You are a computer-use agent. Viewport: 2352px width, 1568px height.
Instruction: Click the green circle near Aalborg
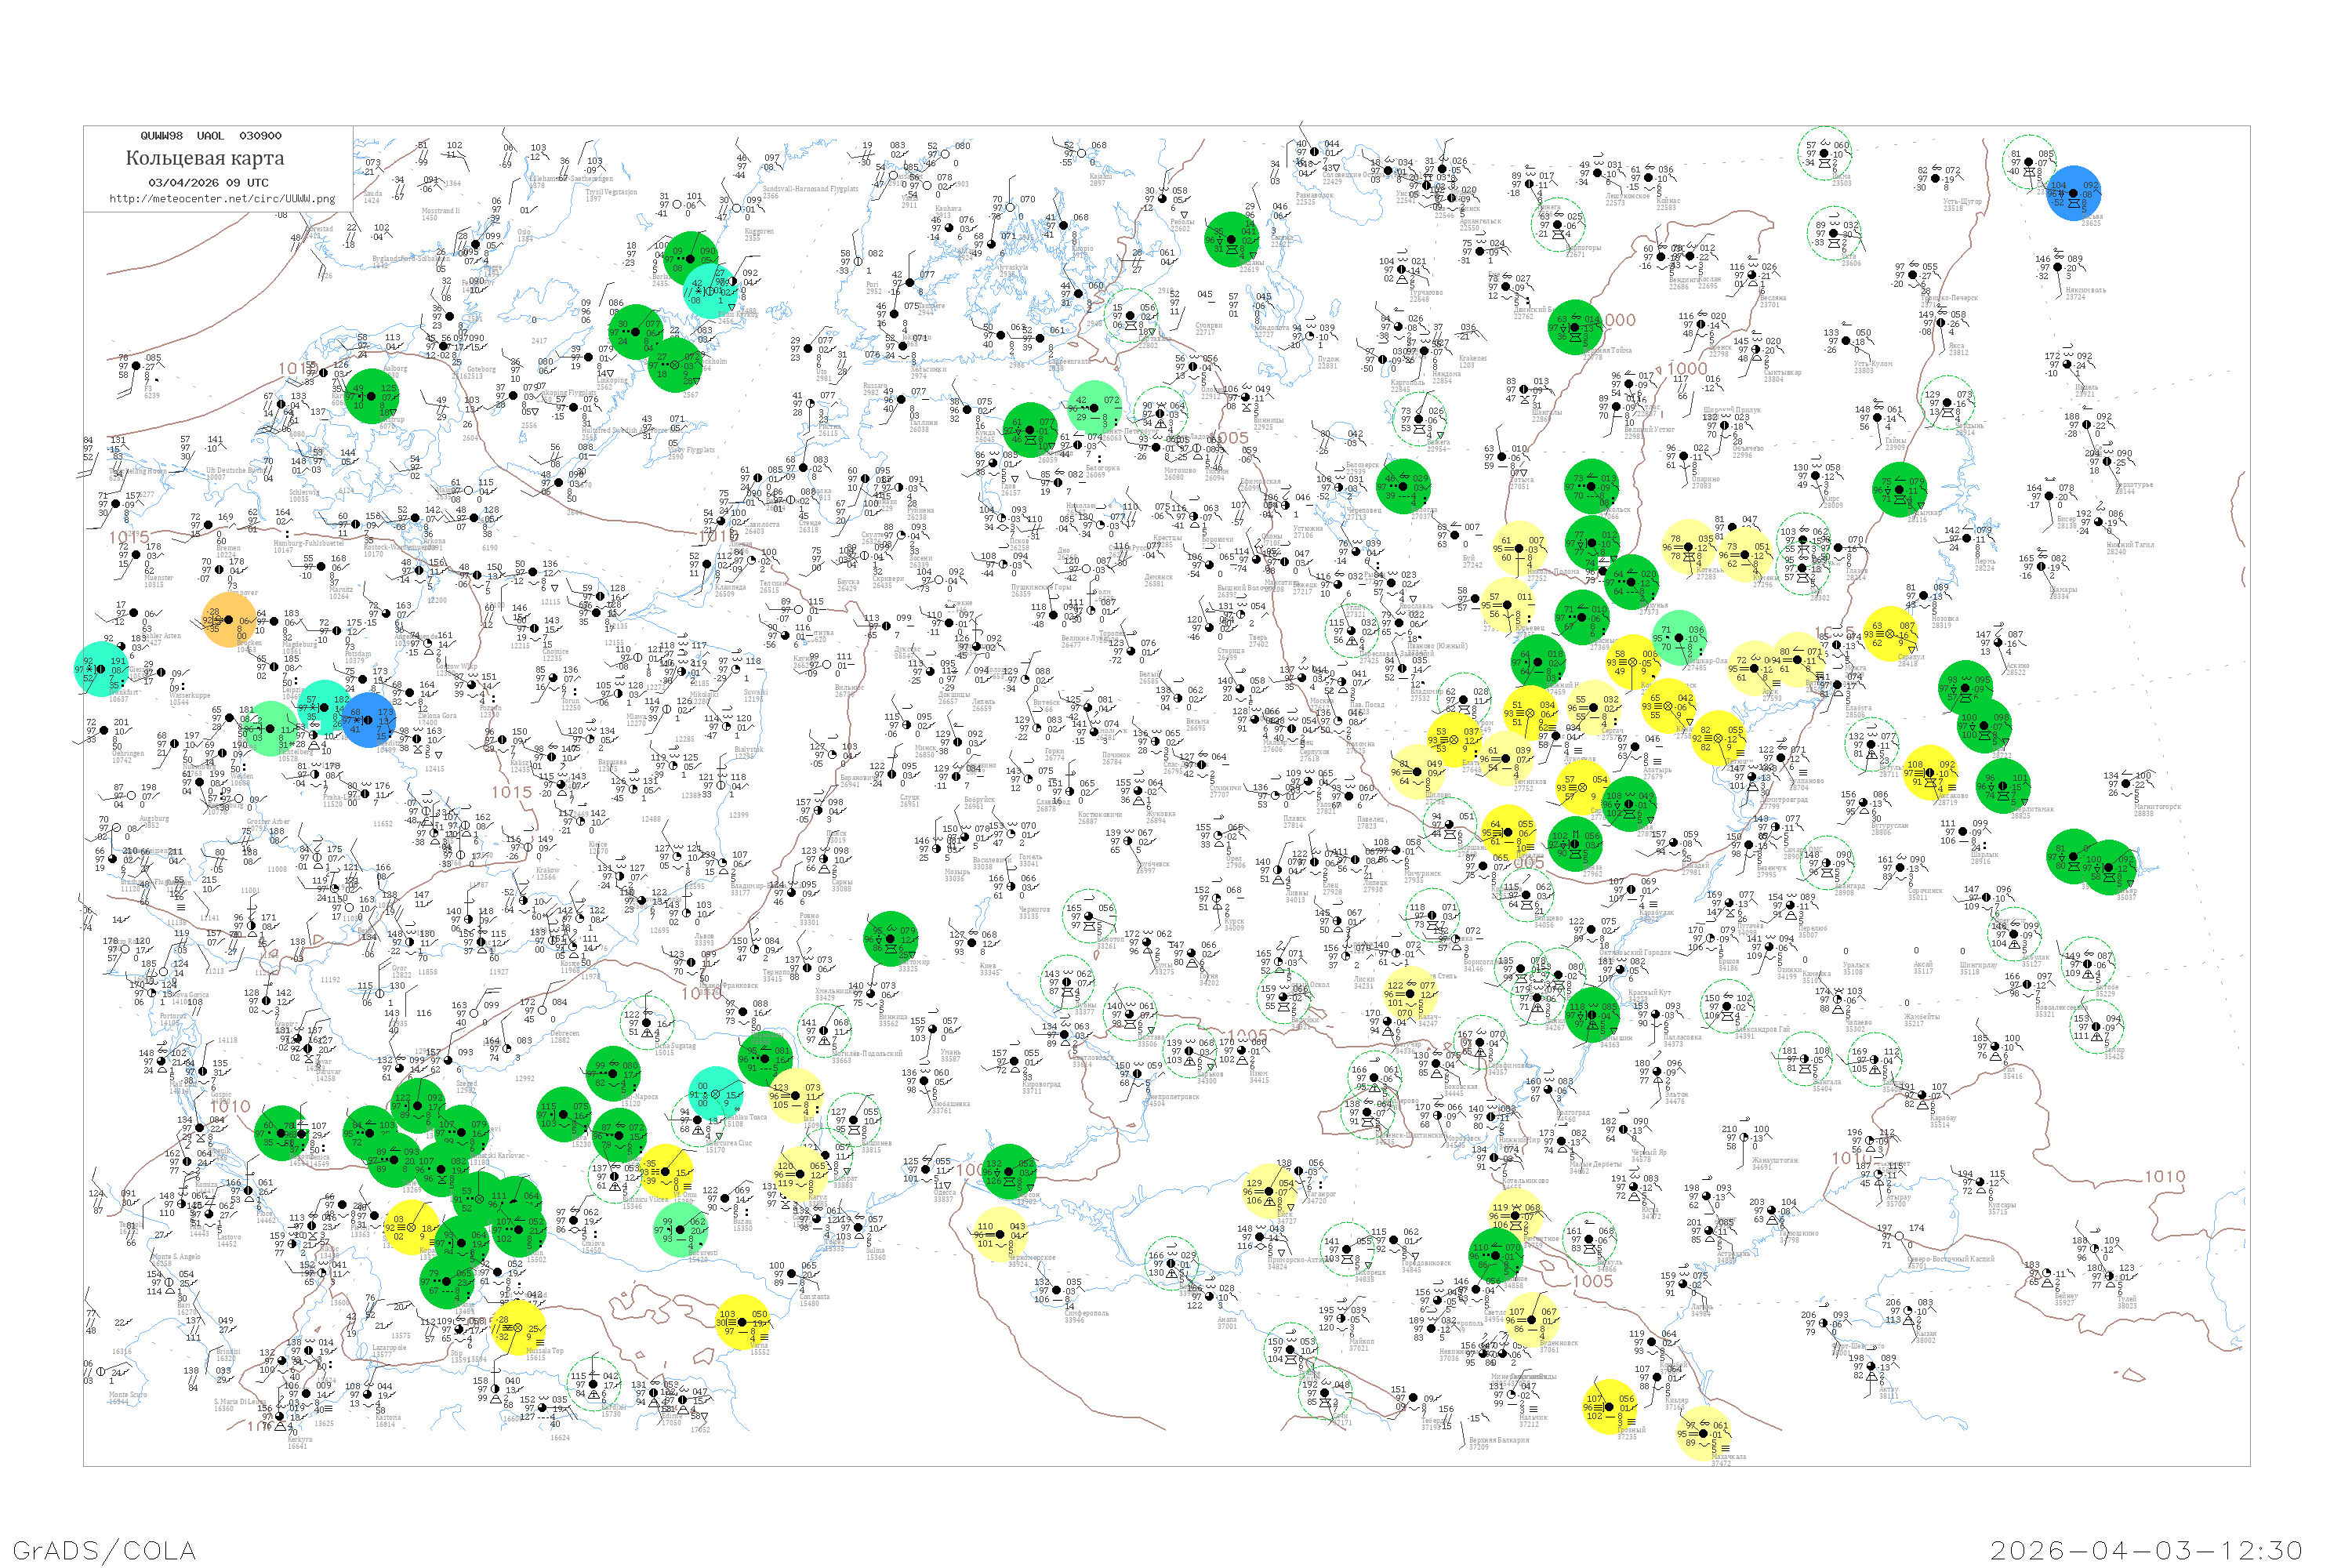point(372,396)
